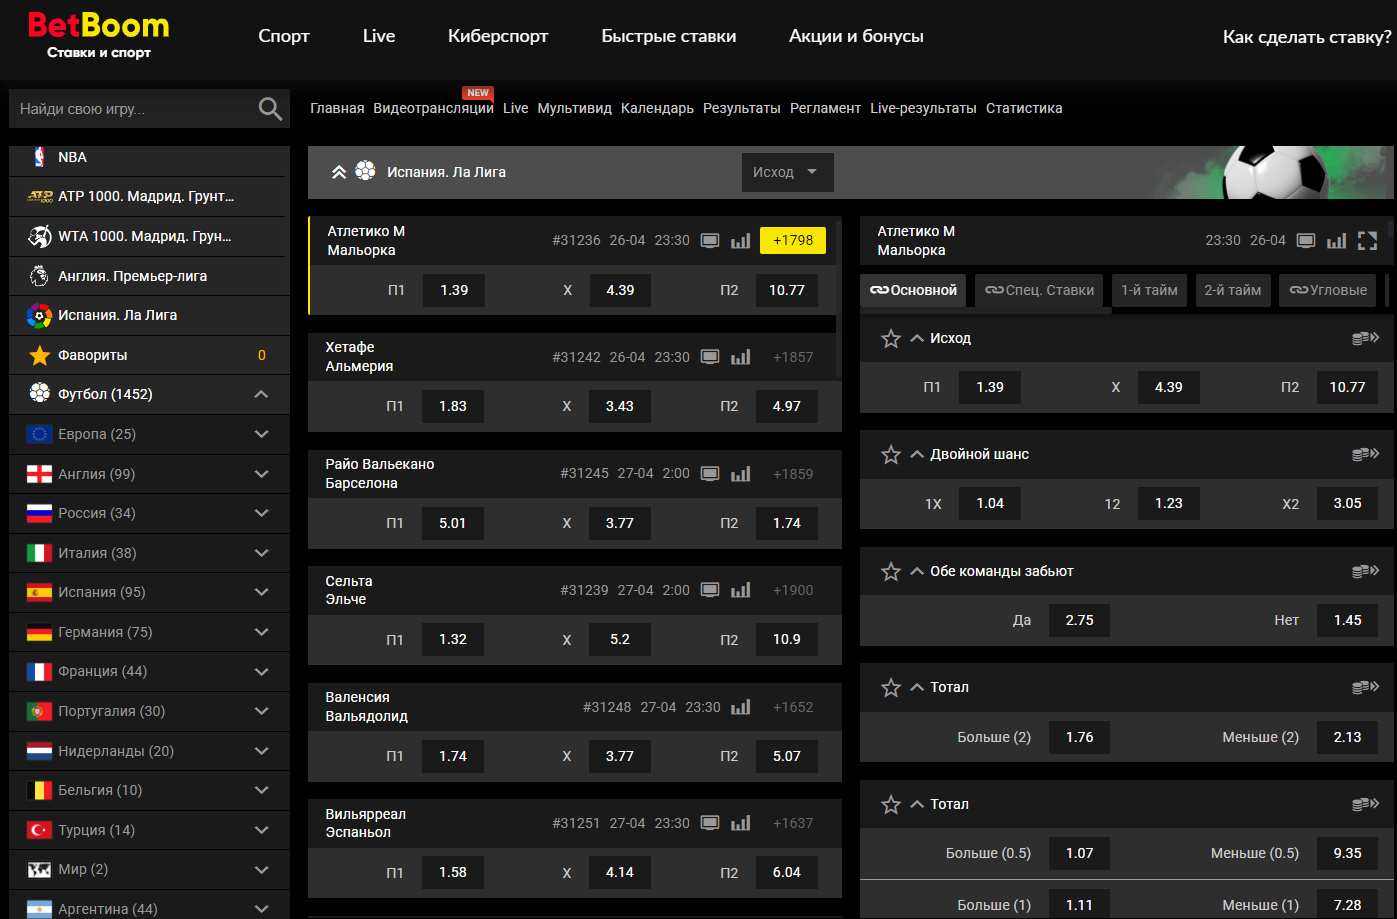This screenshot has width=1397, height=919.
Task: Click the double-chevron collapse icon beside Испания. Ла Лига
Action: click(339, 172)
